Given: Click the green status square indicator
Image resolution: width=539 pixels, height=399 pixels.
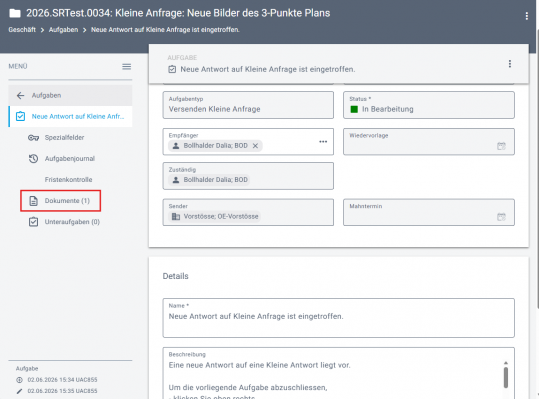Looking at the screenshot, I should (x=354, y=109).
